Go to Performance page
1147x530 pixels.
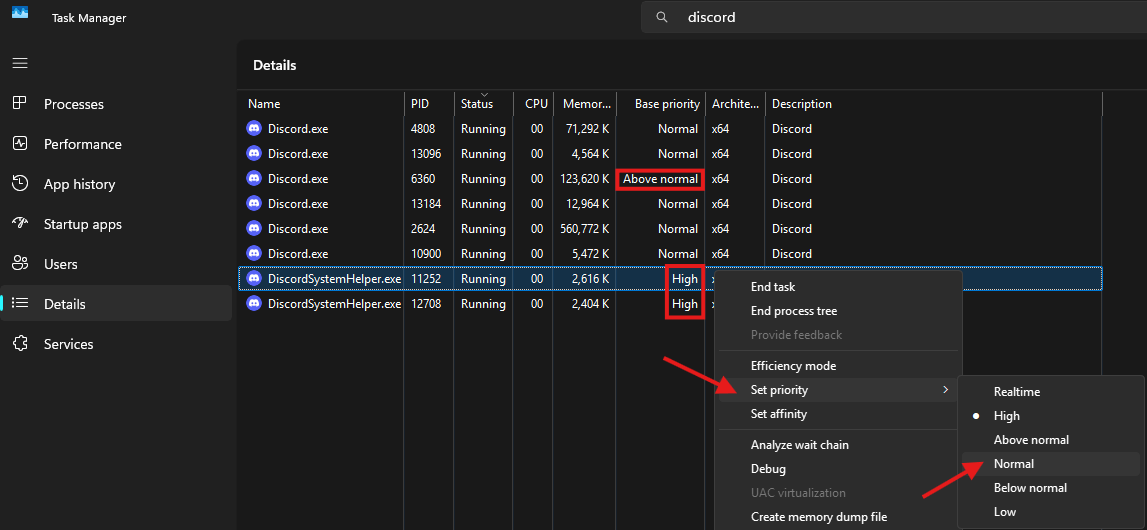click(x=116, y=144)
